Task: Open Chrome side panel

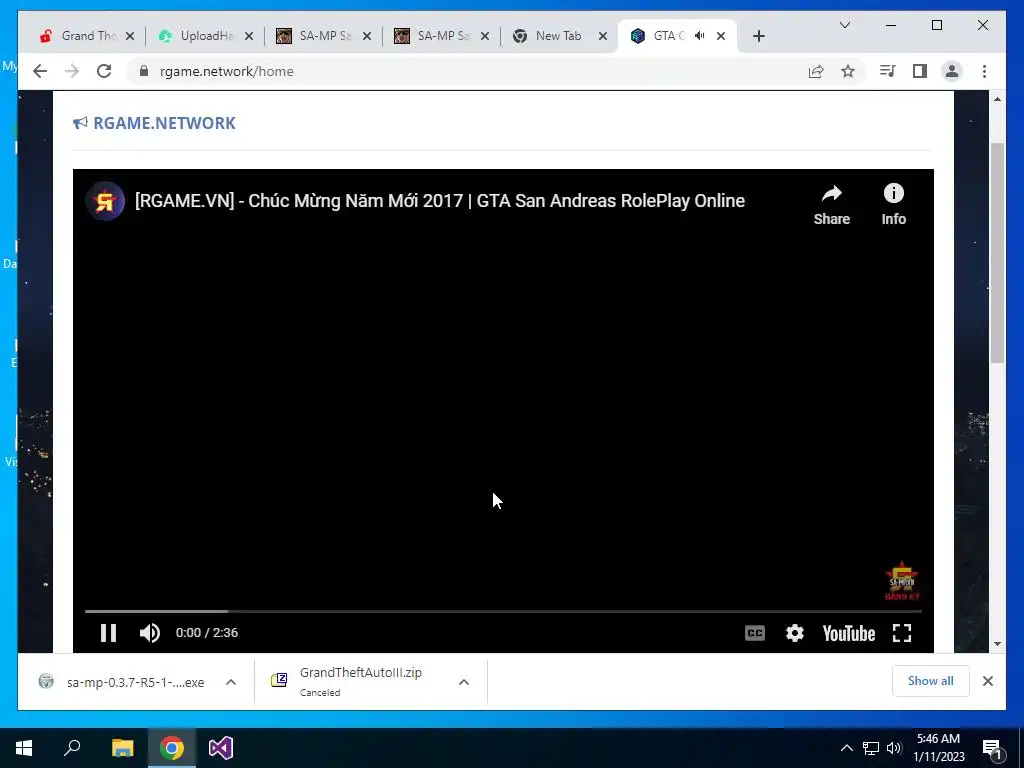Action: point(920,71)
